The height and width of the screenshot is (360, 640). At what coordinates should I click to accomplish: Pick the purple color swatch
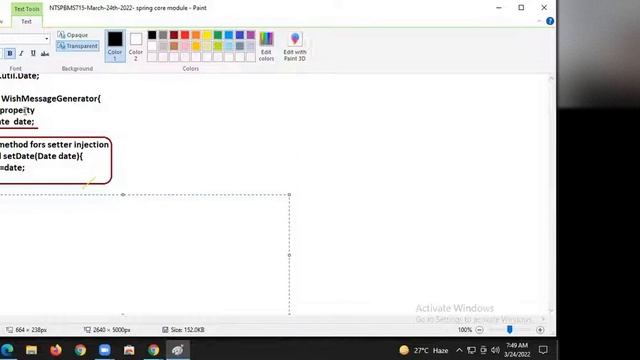251,35
